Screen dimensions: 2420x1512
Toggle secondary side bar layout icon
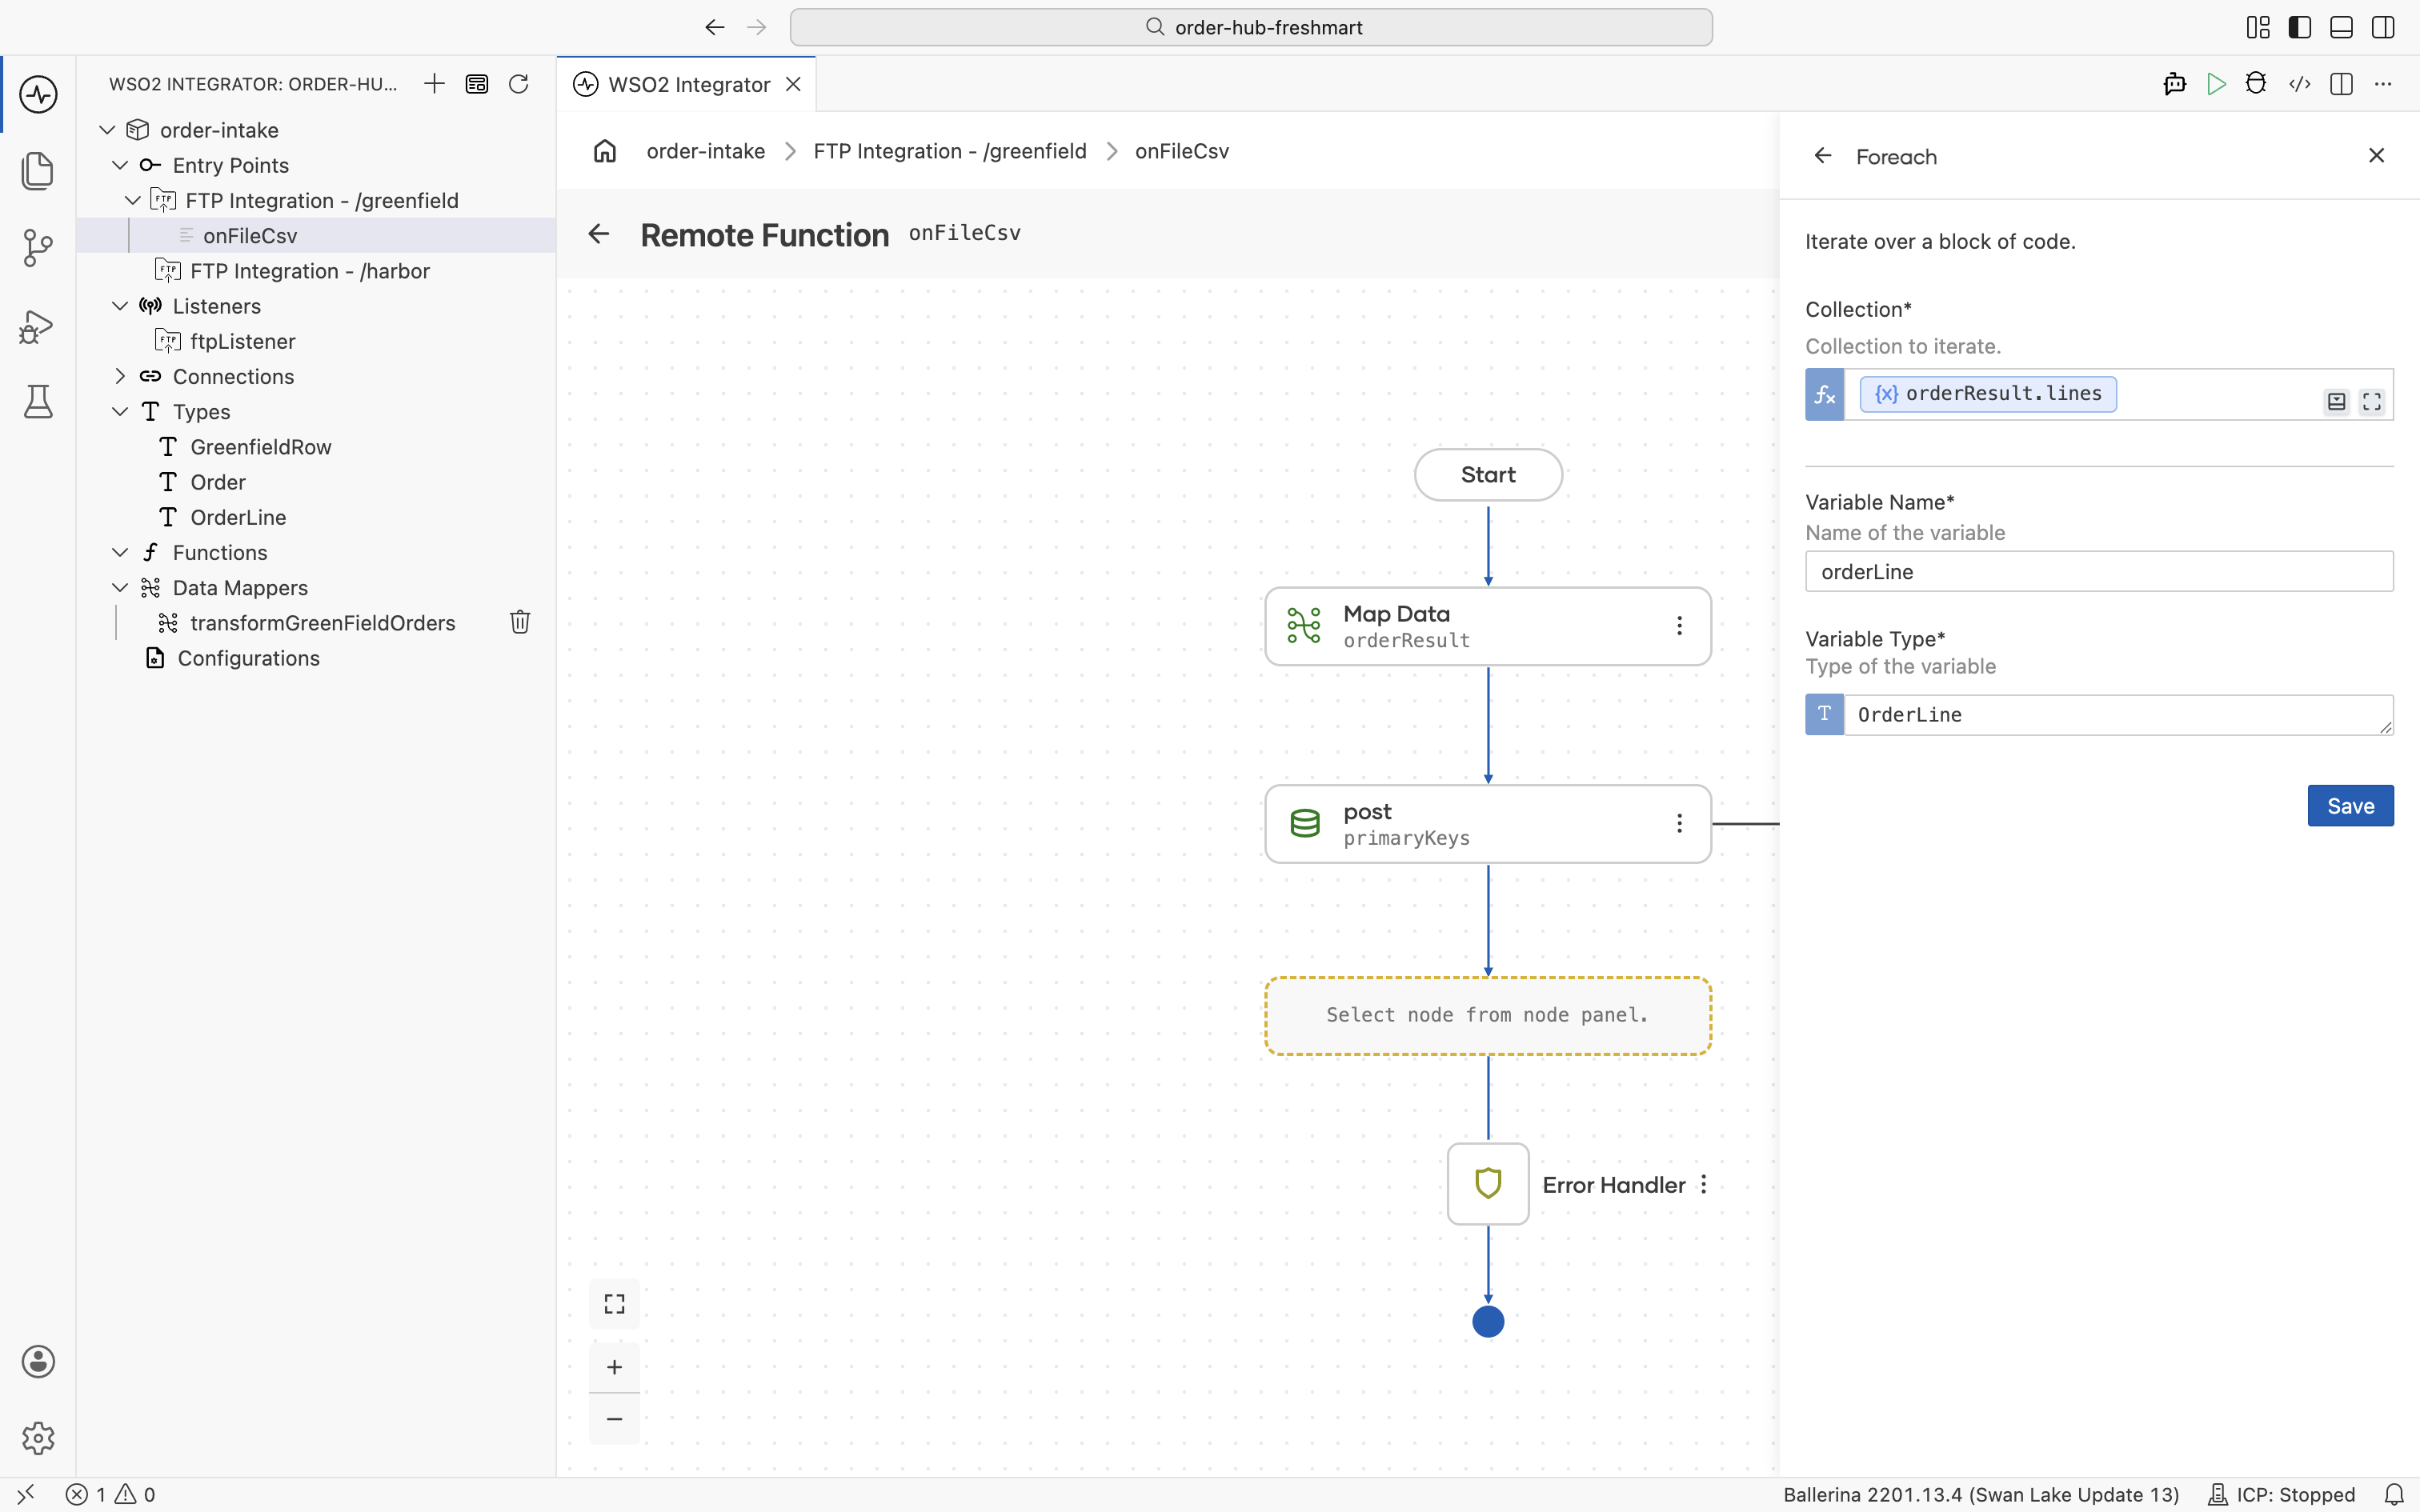(2383, 27)
